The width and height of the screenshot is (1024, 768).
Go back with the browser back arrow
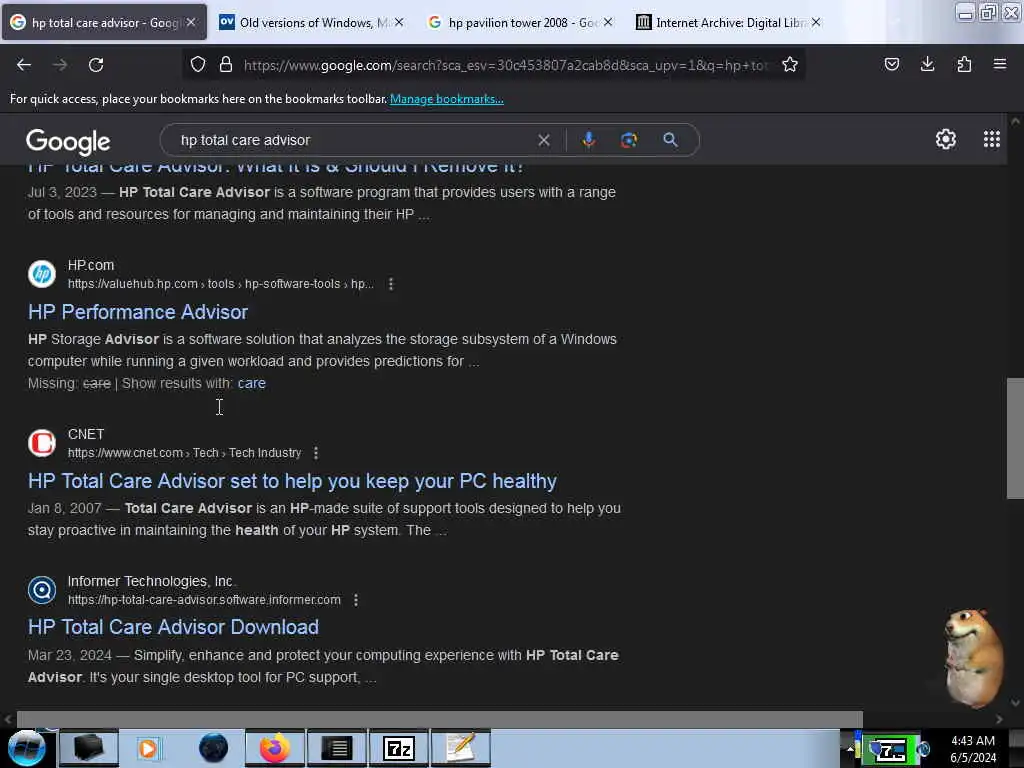(x=24, y=65)
